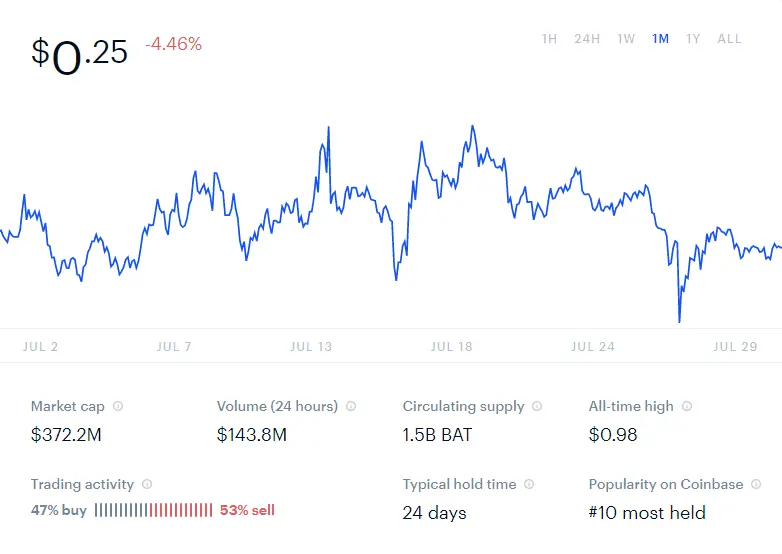Open the info icon beside Market cap
Image resolution: width=782 pixels, height=554 pixels.
coord(118,406)
